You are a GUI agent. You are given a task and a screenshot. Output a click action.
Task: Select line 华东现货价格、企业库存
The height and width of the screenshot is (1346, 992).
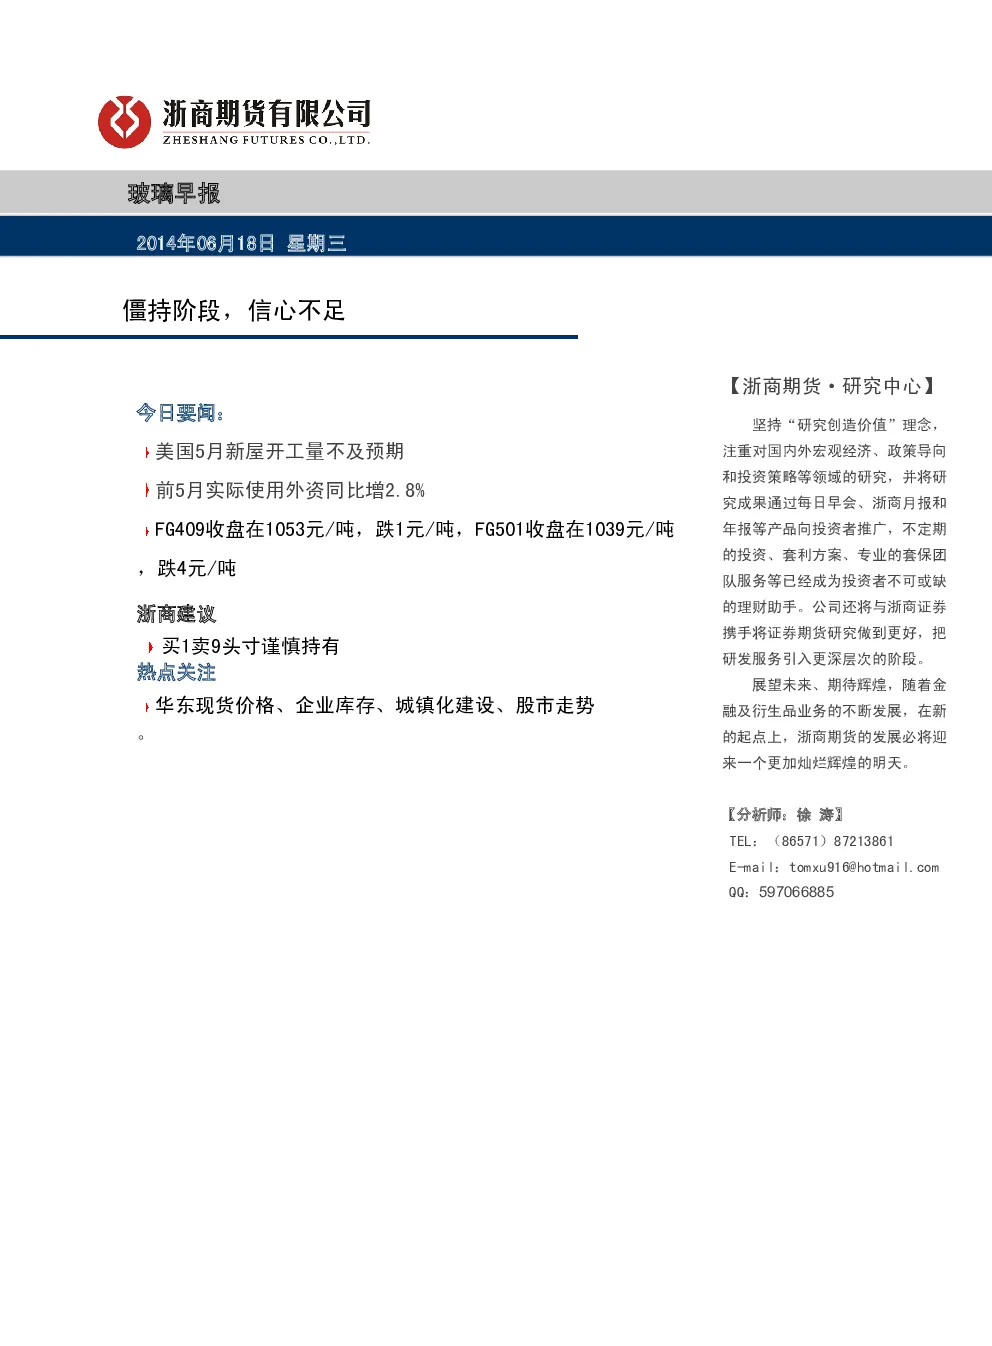click(x=375, y=706)
